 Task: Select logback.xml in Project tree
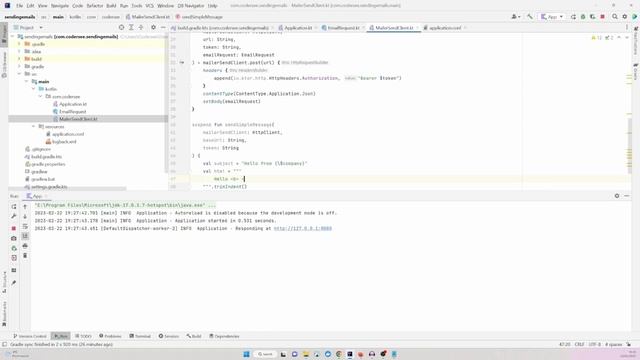pos(64,142)
